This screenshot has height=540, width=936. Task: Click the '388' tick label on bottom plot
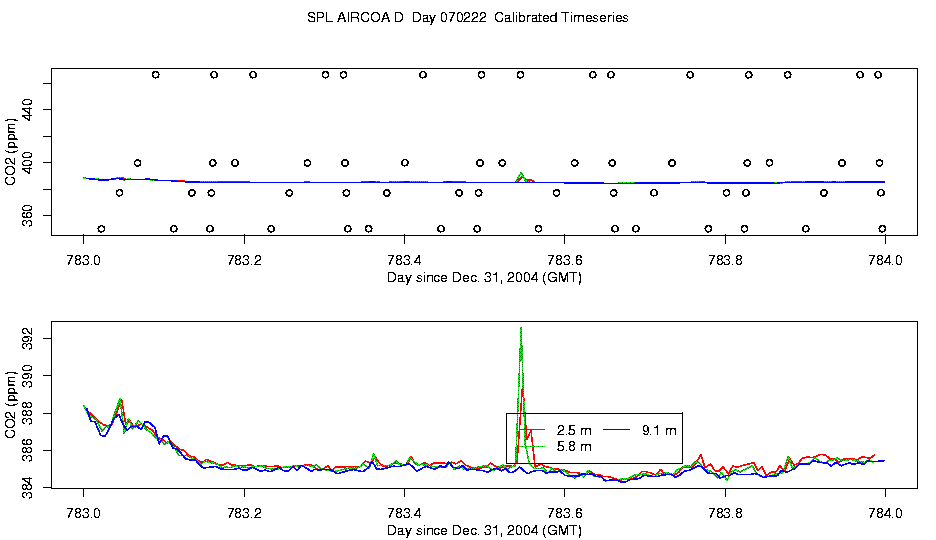tap(27, 414)
